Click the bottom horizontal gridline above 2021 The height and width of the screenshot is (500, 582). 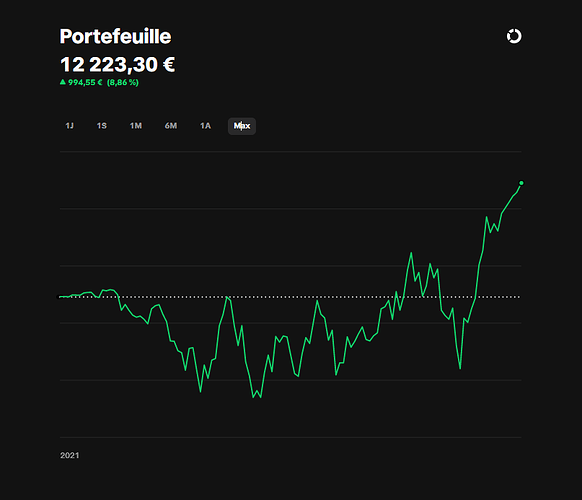point(291,437)
